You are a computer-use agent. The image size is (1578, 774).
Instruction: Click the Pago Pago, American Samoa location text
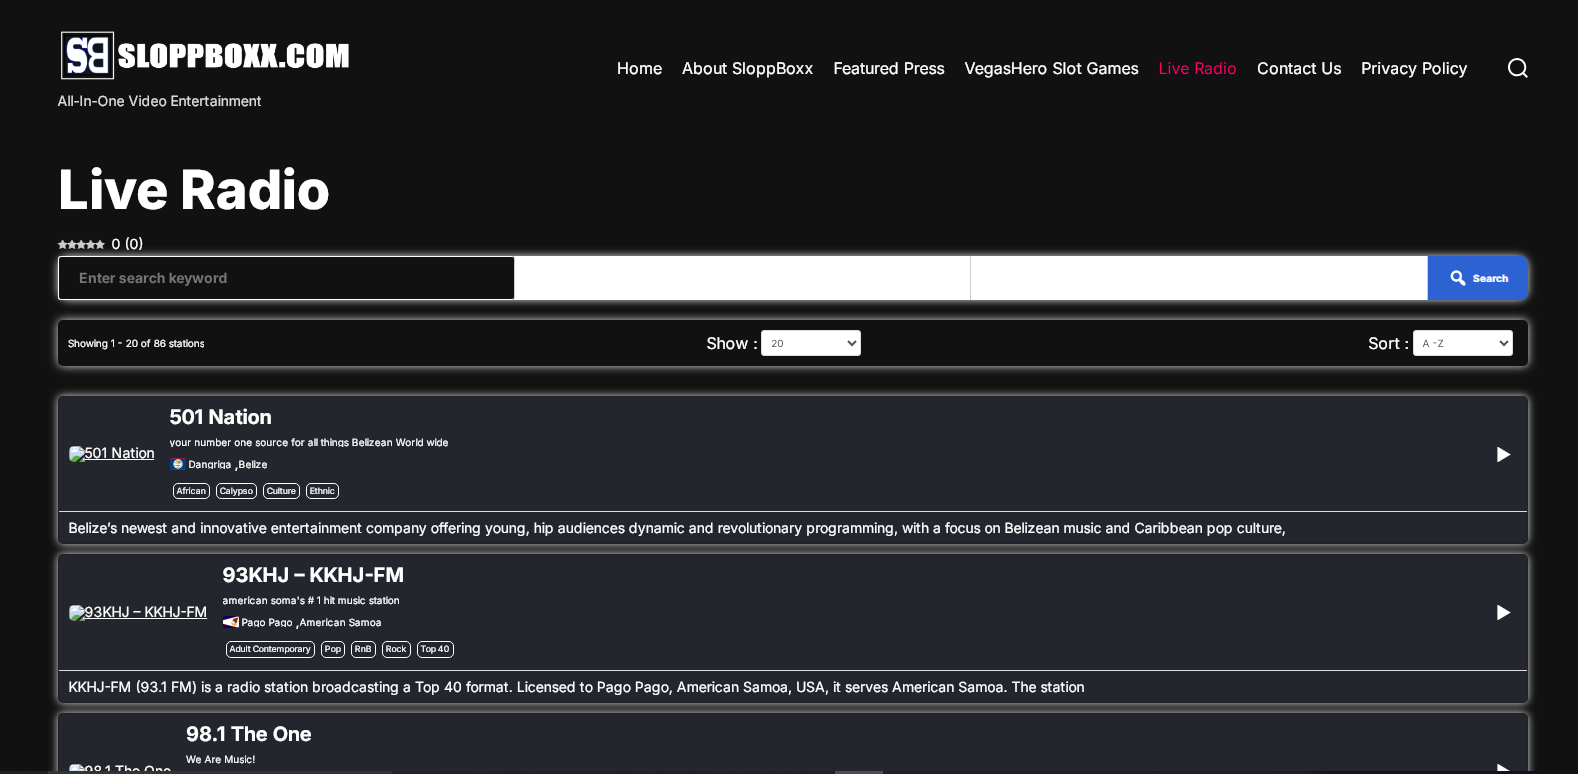click(x=311, y=623)
